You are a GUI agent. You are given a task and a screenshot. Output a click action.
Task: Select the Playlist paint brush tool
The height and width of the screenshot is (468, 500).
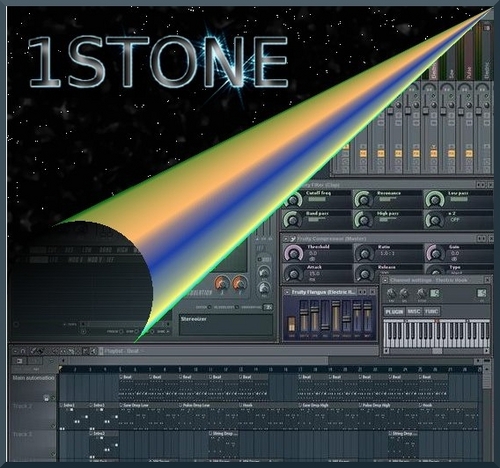coord(40,351)
